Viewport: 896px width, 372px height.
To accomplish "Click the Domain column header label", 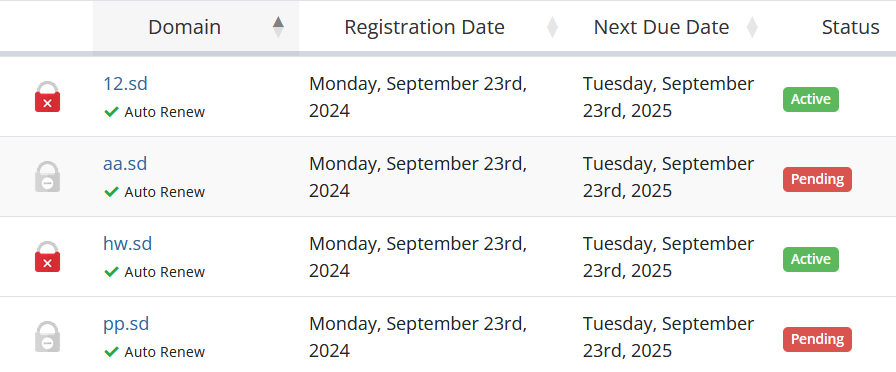I will click(x=185, y=27).
